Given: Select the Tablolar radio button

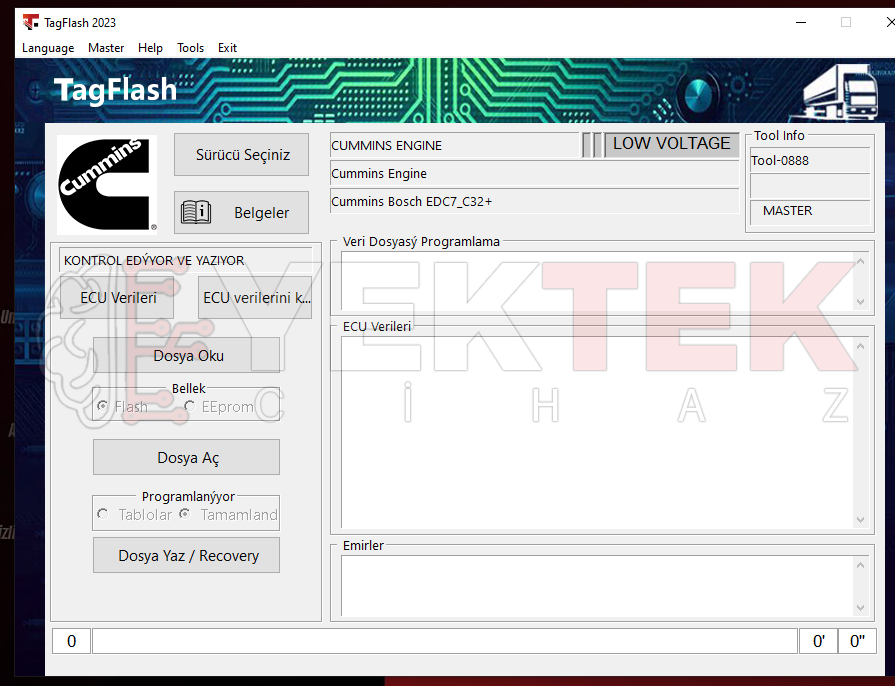Looking at the screenshot, I should click(x=103, y=514).
